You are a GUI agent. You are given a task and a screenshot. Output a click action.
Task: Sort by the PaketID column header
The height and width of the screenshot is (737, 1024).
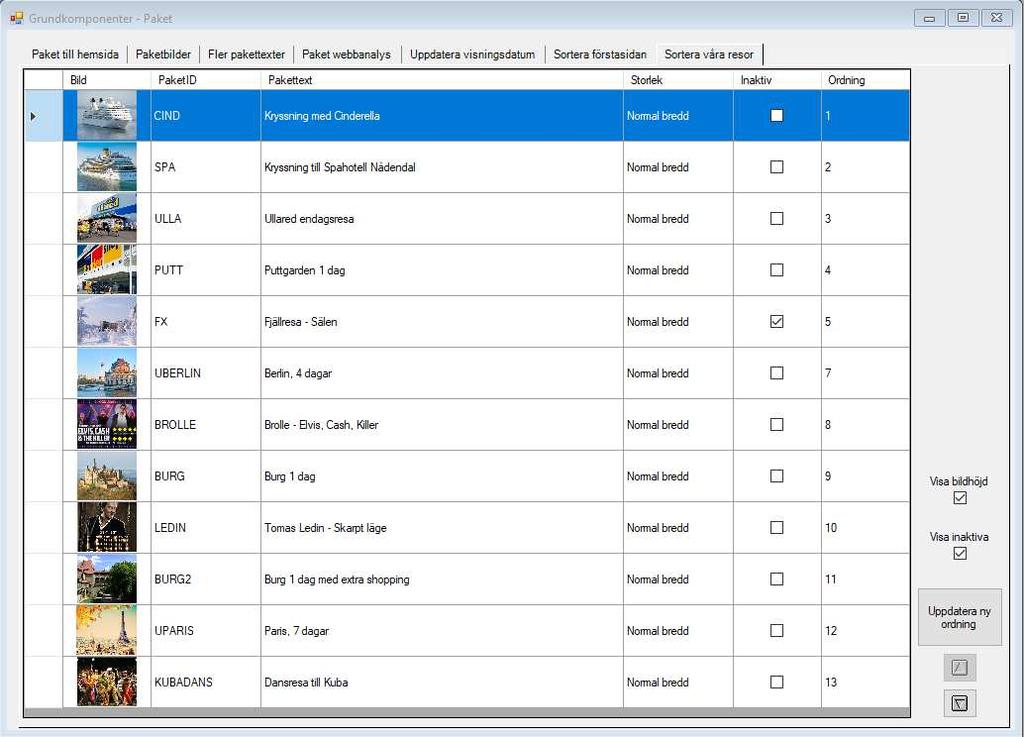[206, 80]
